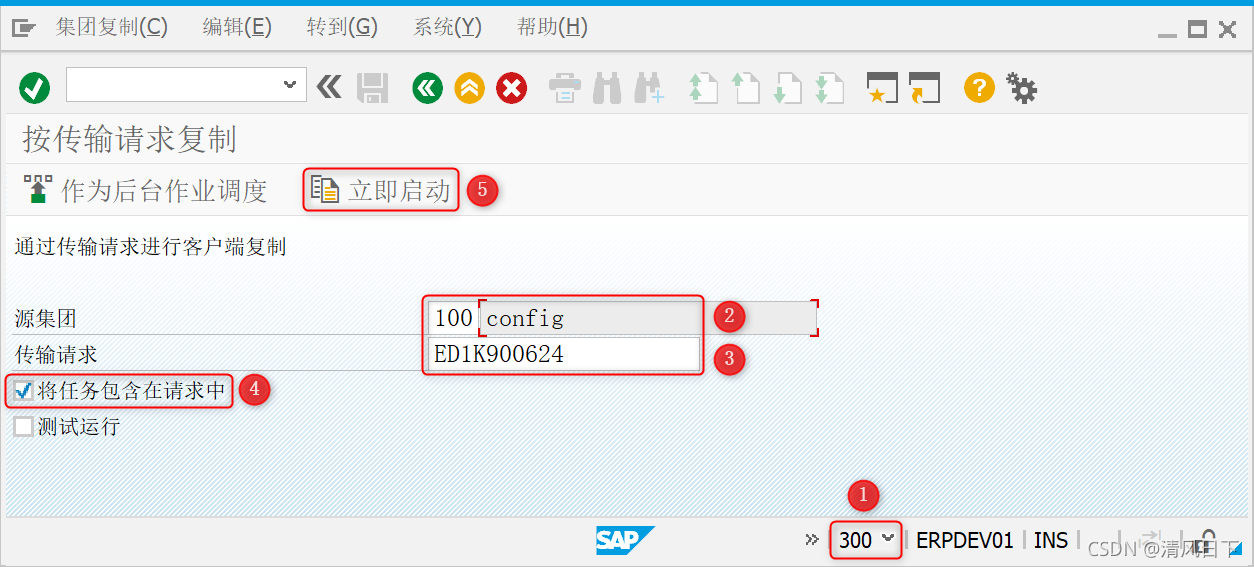Image resolution: width=1254 pixels, height=567 pixels.
Task: Click the 源集团 label
Action: click(46, 319)
